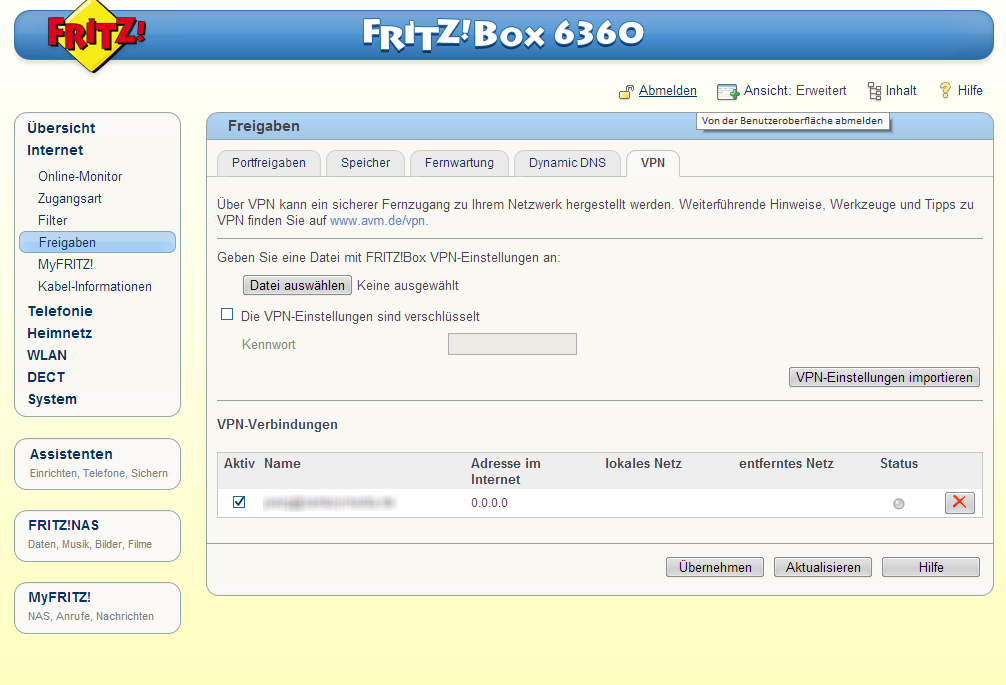Click the Keine ausgewählt file status text
The width and height of the screenshot is (1006, 685).
pos(407,285)
